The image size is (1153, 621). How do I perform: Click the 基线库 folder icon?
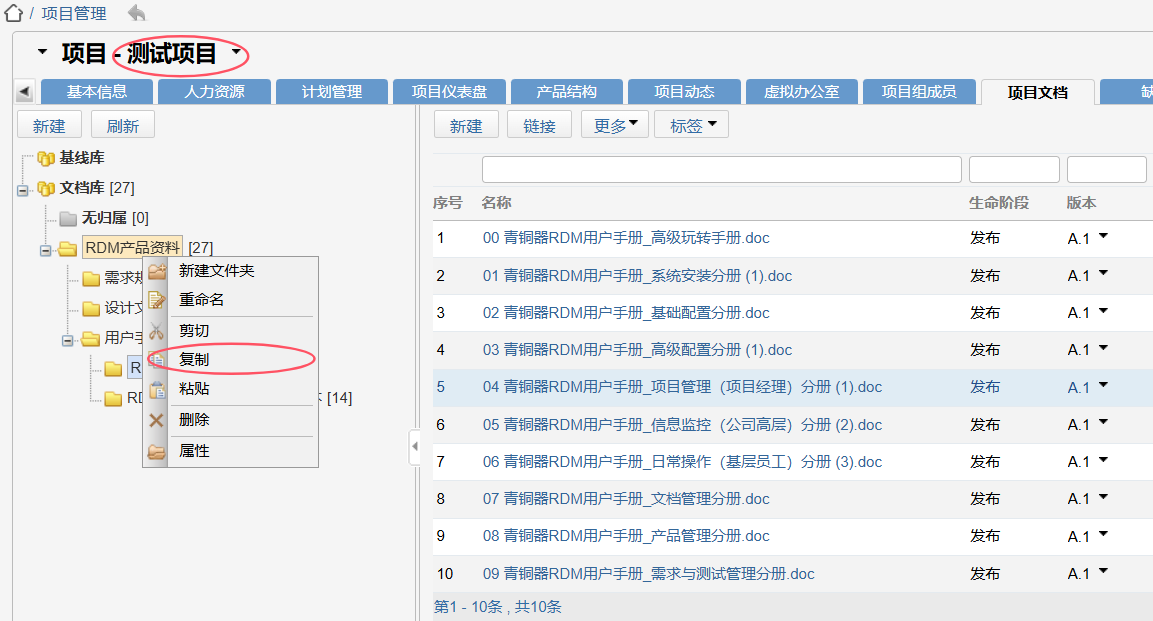coord(46,158)
